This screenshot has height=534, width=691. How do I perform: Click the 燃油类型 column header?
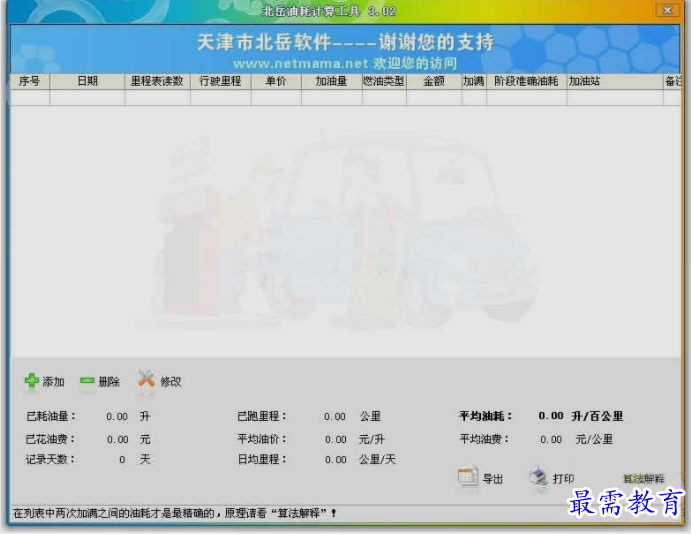click(384, 81)
